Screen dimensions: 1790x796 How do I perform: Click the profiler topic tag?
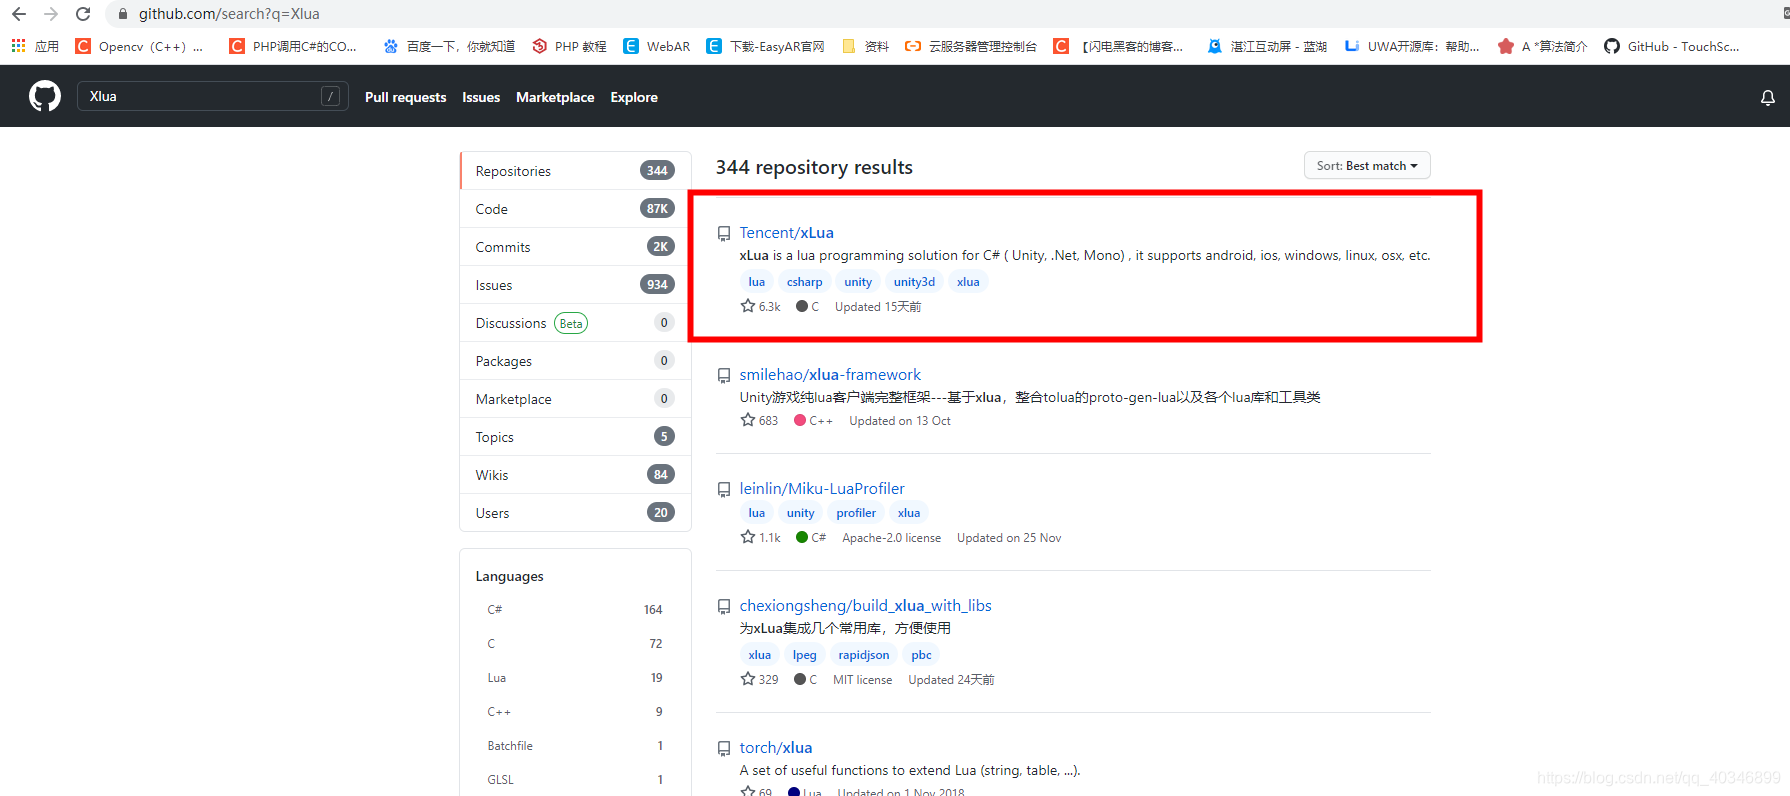856,513
